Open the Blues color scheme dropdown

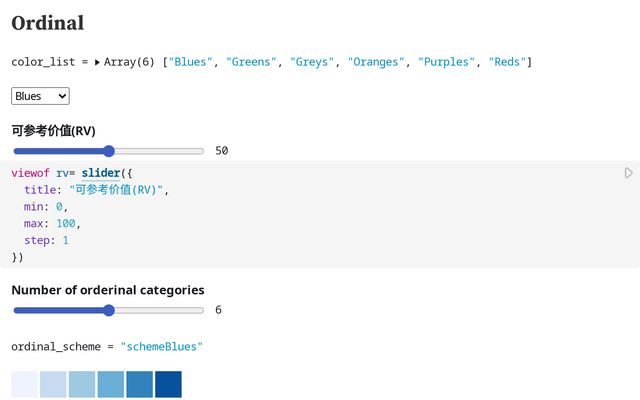40,96
